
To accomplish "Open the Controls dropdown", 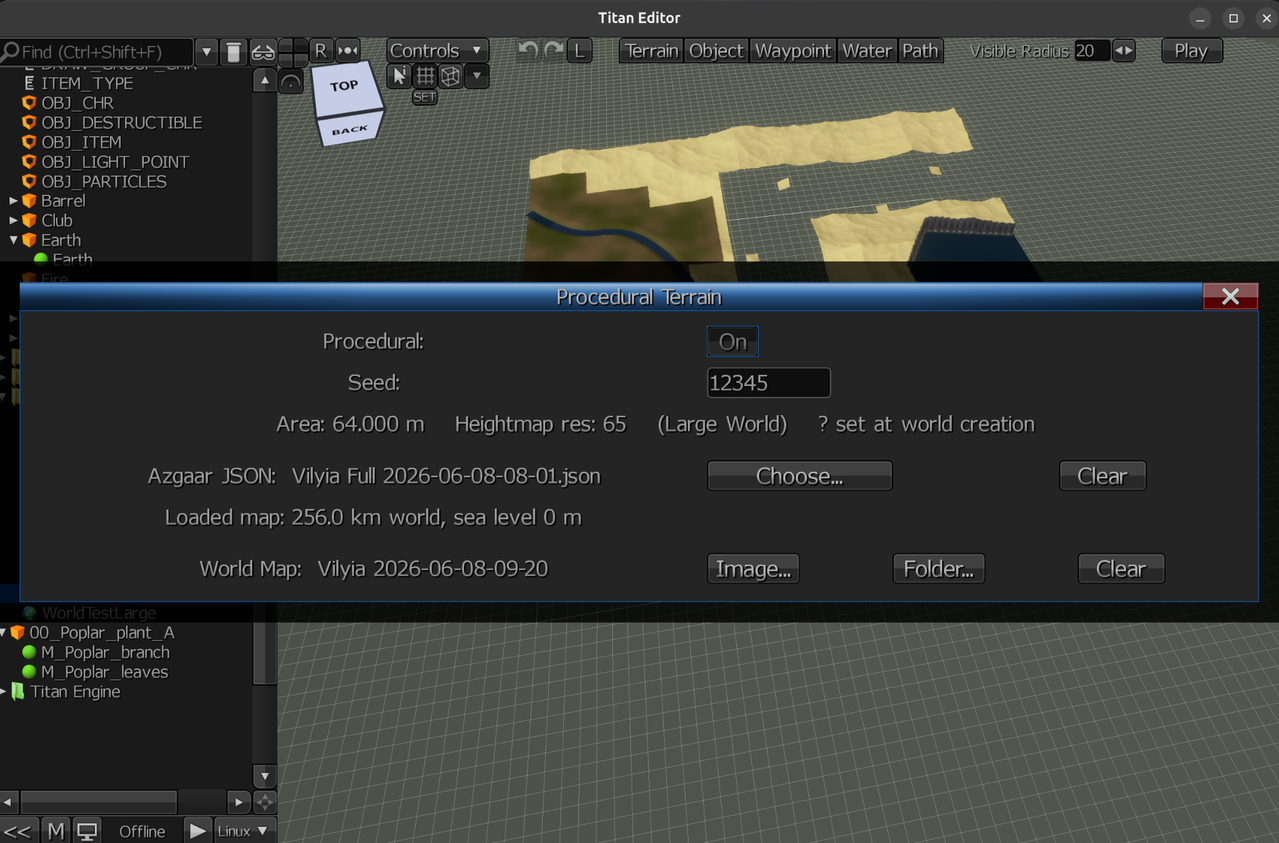I will coord(437,50).
